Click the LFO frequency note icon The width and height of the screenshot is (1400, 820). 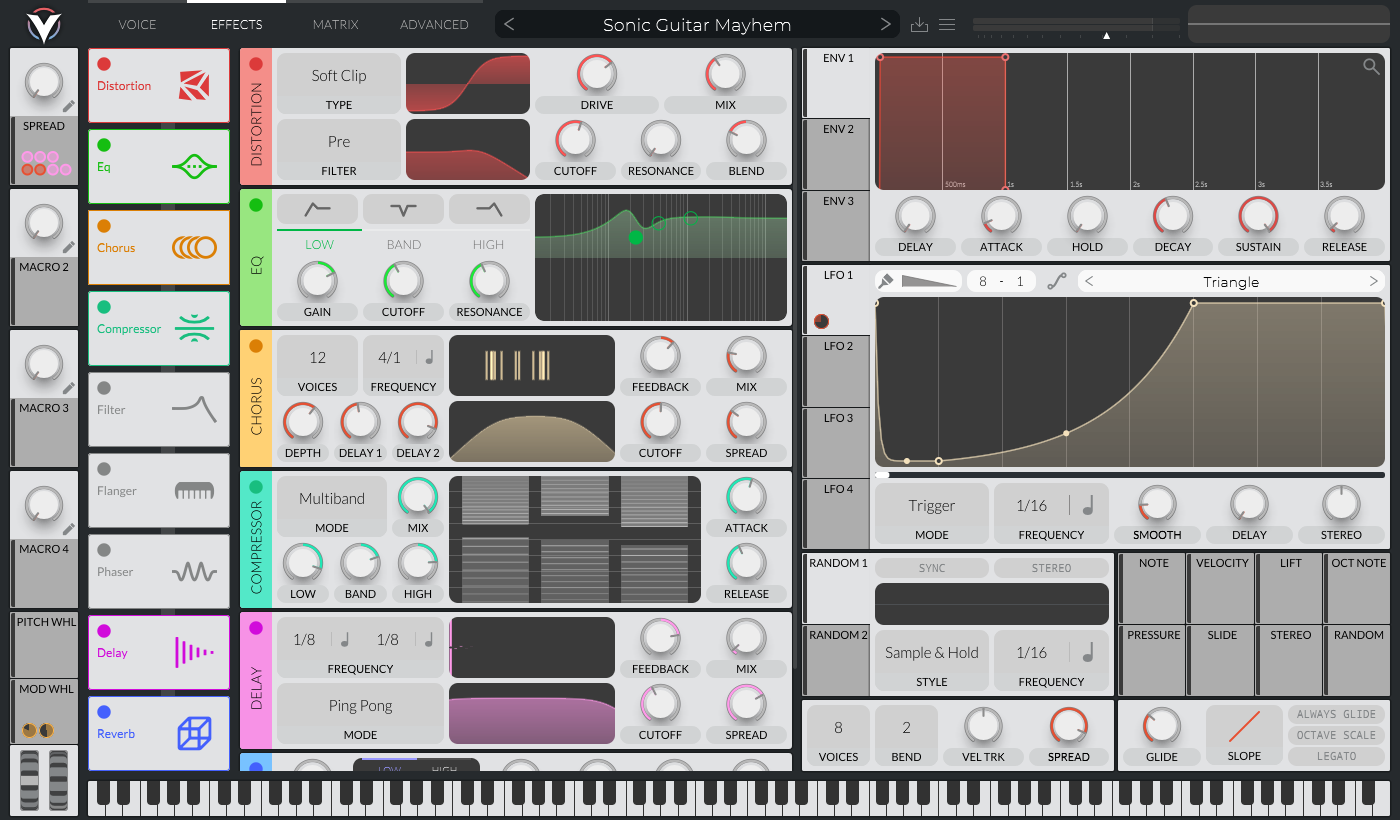tap(1088, 505)
